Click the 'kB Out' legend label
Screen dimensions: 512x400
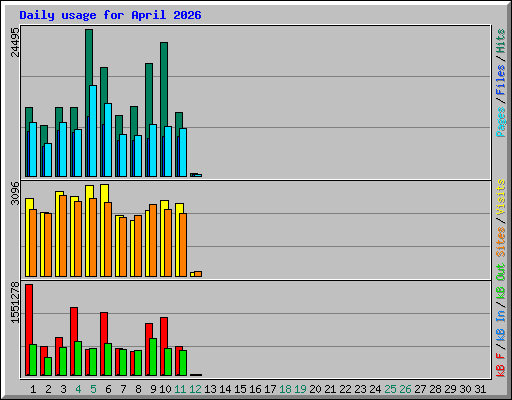click(x=501, y=282)
